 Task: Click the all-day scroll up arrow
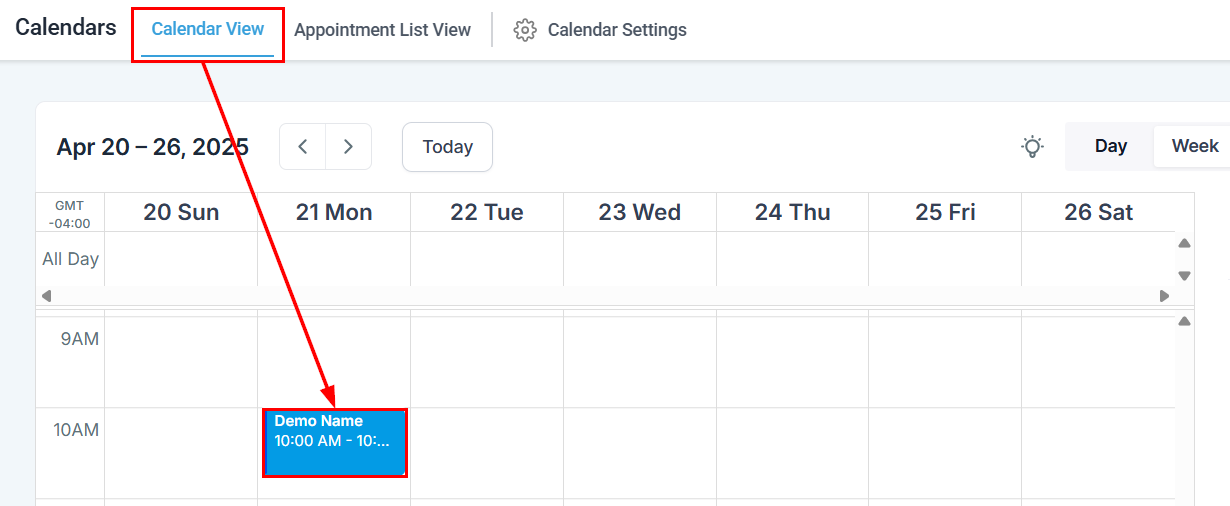[1184, 243]
